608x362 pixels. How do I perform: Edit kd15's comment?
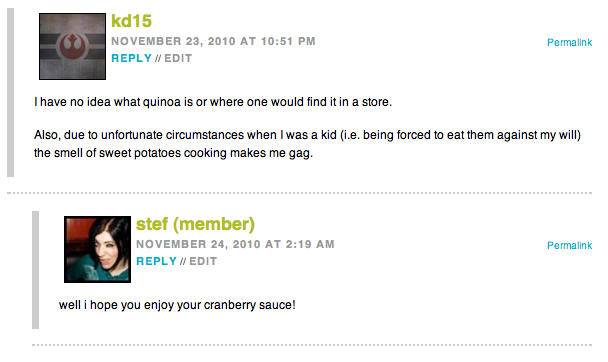pos(178,58)
